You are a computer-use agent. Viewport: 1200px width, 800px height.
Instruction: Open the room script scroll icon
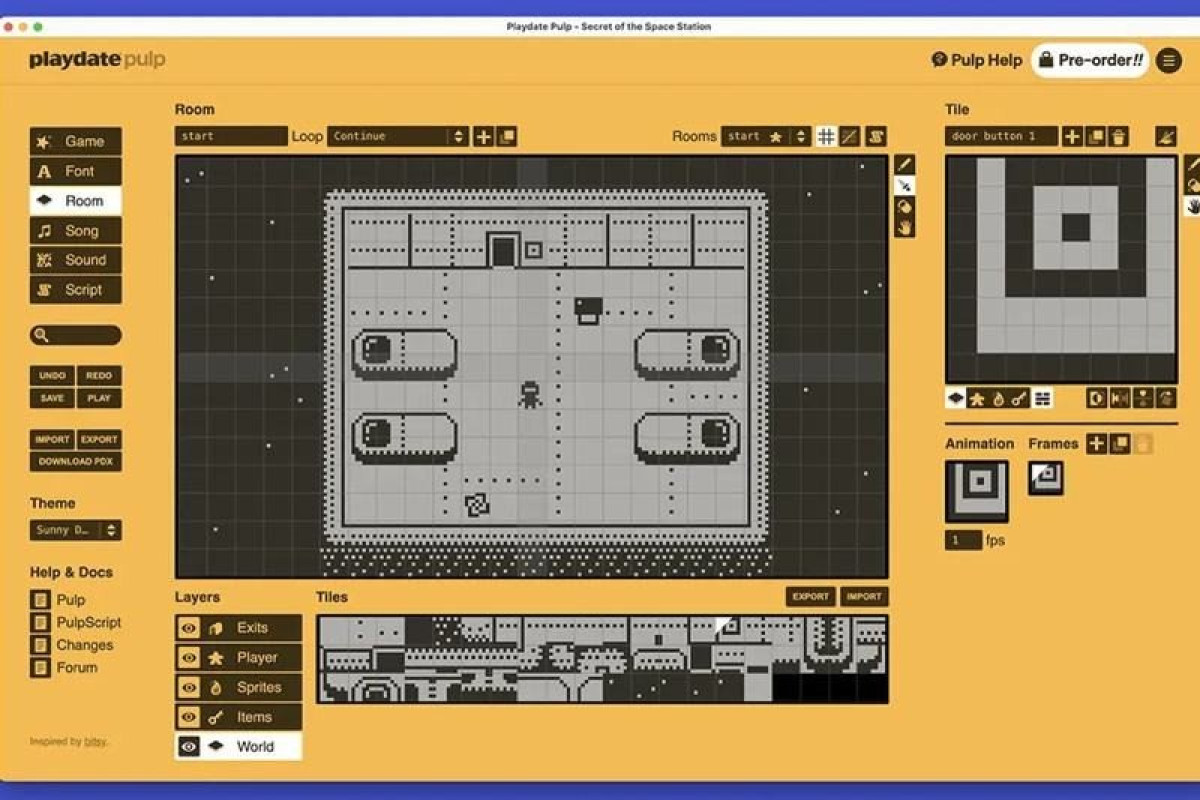point(876,136)
